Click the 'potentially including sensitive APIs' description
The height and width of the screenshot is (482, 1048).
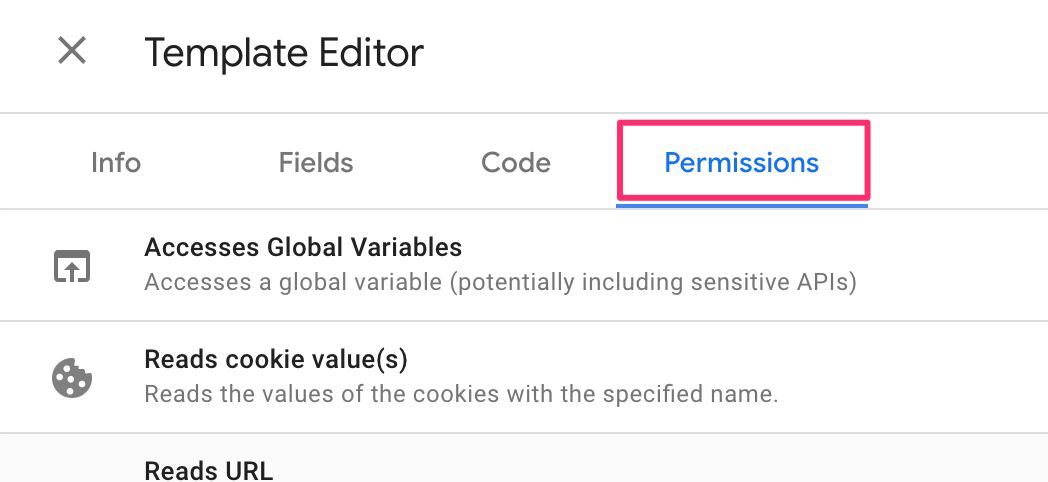(652, 282)
